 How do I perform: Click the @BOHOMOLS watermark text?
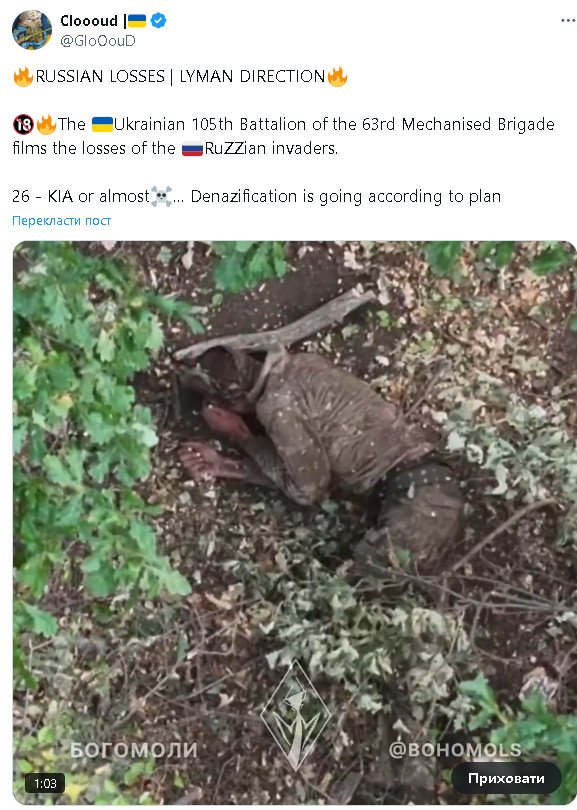(455, 750)
